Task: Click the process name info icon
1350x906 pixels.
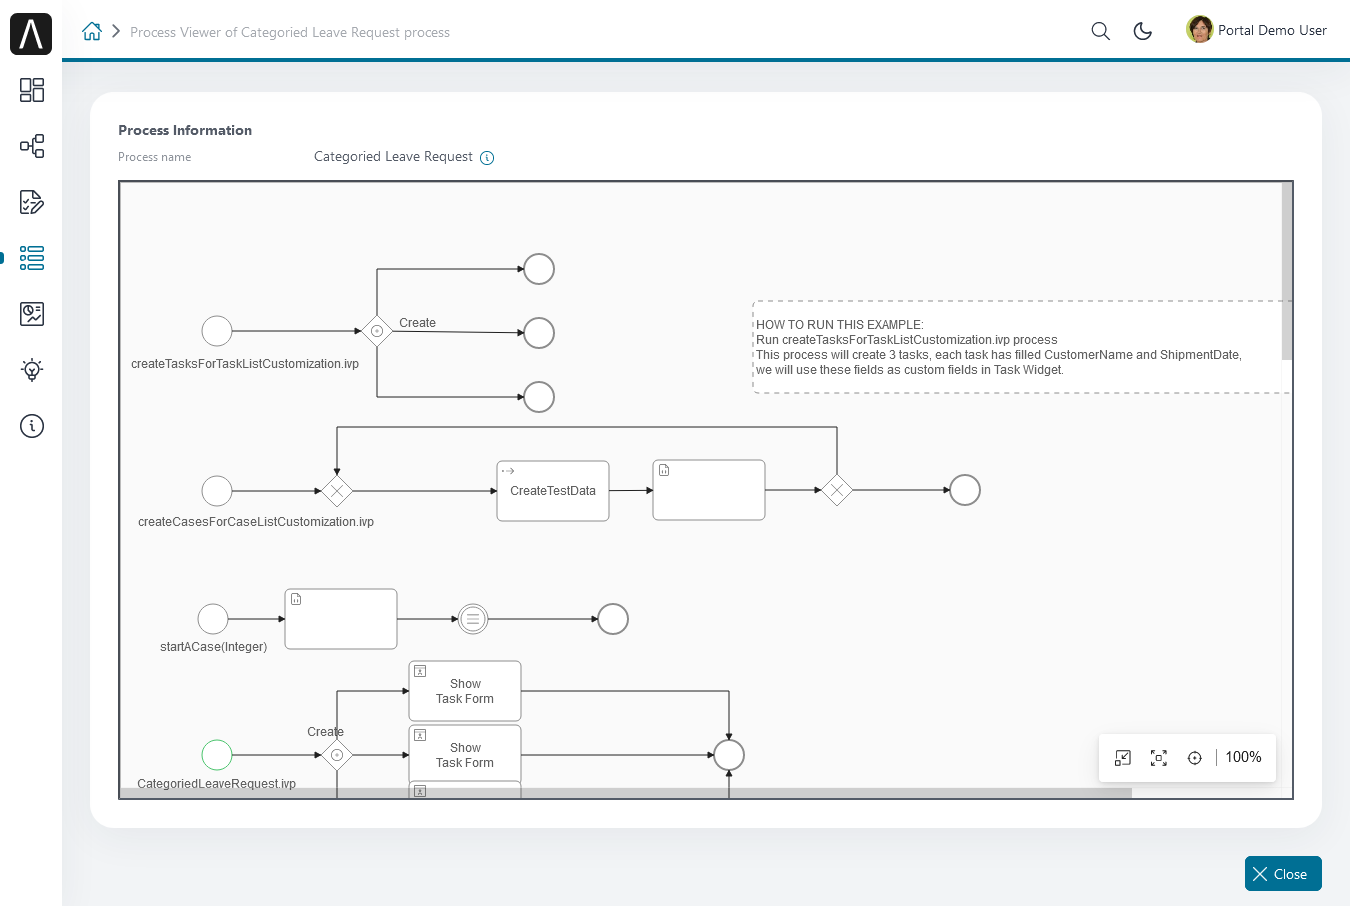Action: (487, 158)
